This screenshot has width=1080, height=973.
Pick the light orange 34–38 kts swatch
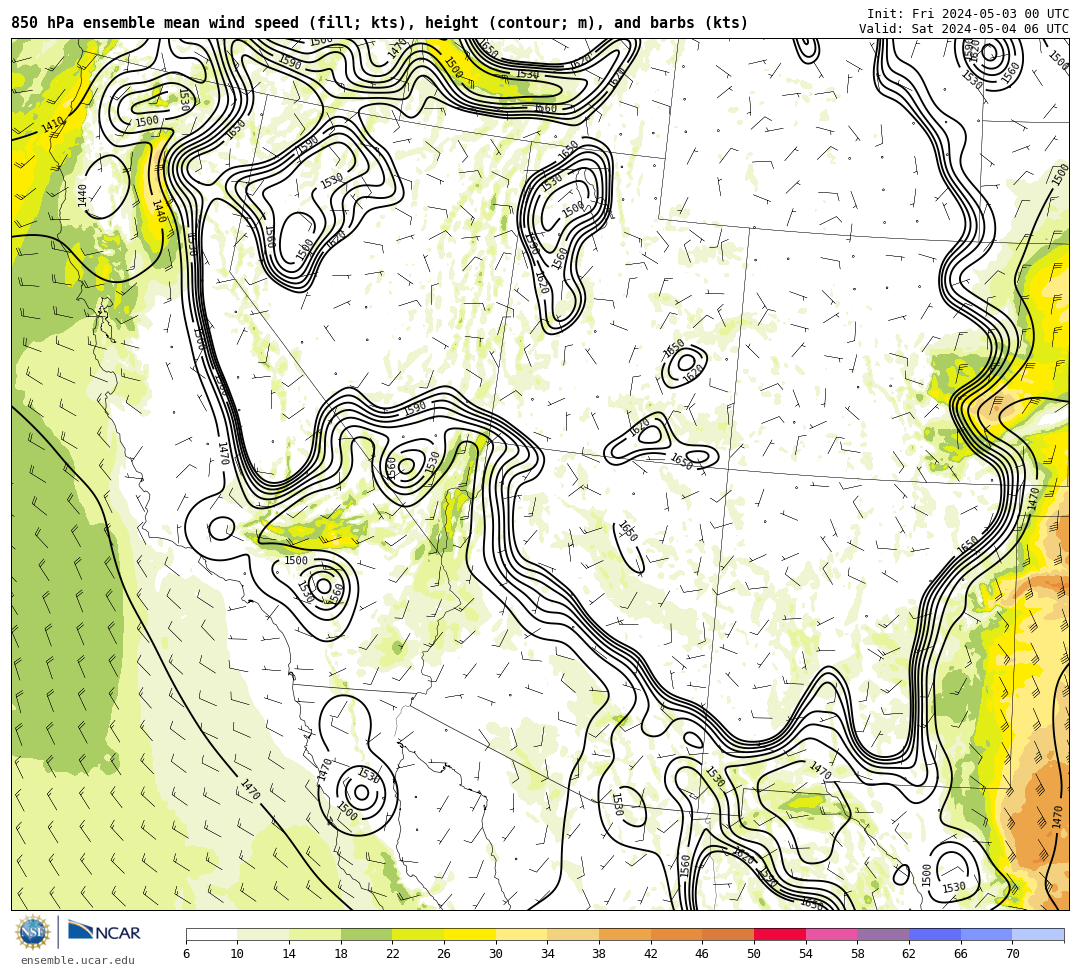pos(573,934)
